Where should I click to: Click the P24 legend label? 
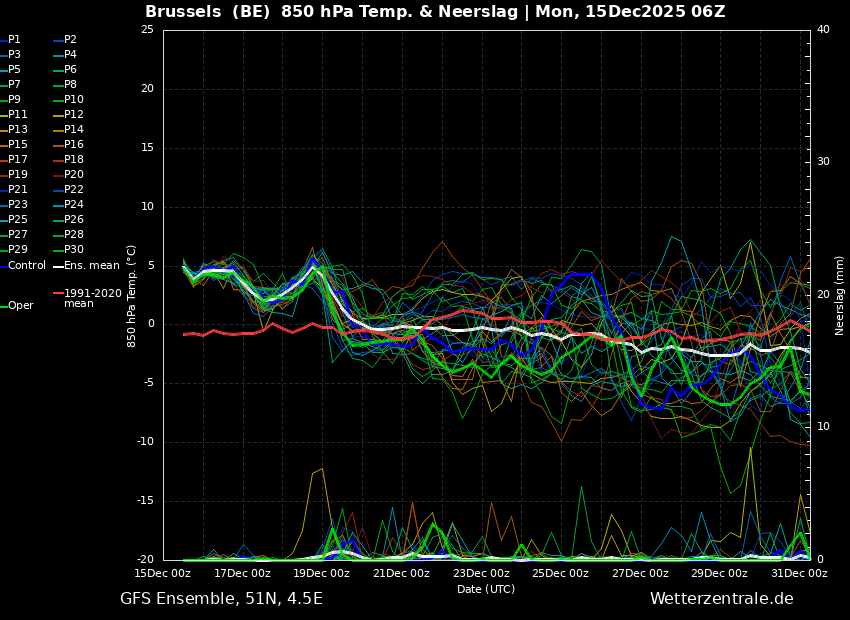(74, 204)
